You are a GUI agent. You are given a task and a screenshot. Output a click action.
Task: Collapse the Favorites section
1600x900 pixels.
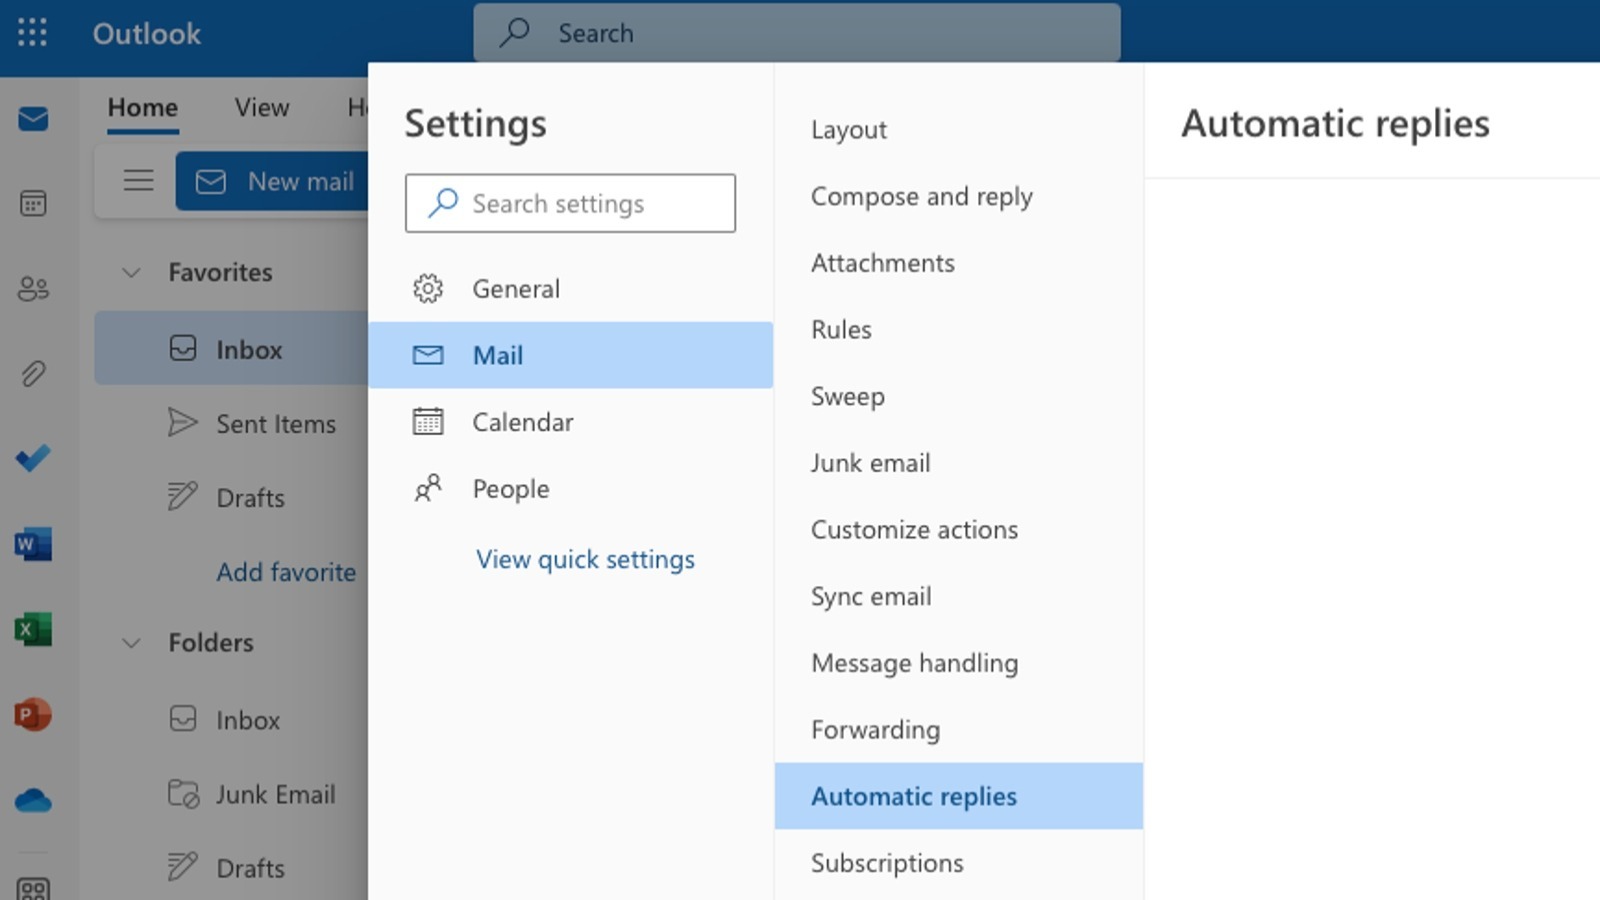131,272
